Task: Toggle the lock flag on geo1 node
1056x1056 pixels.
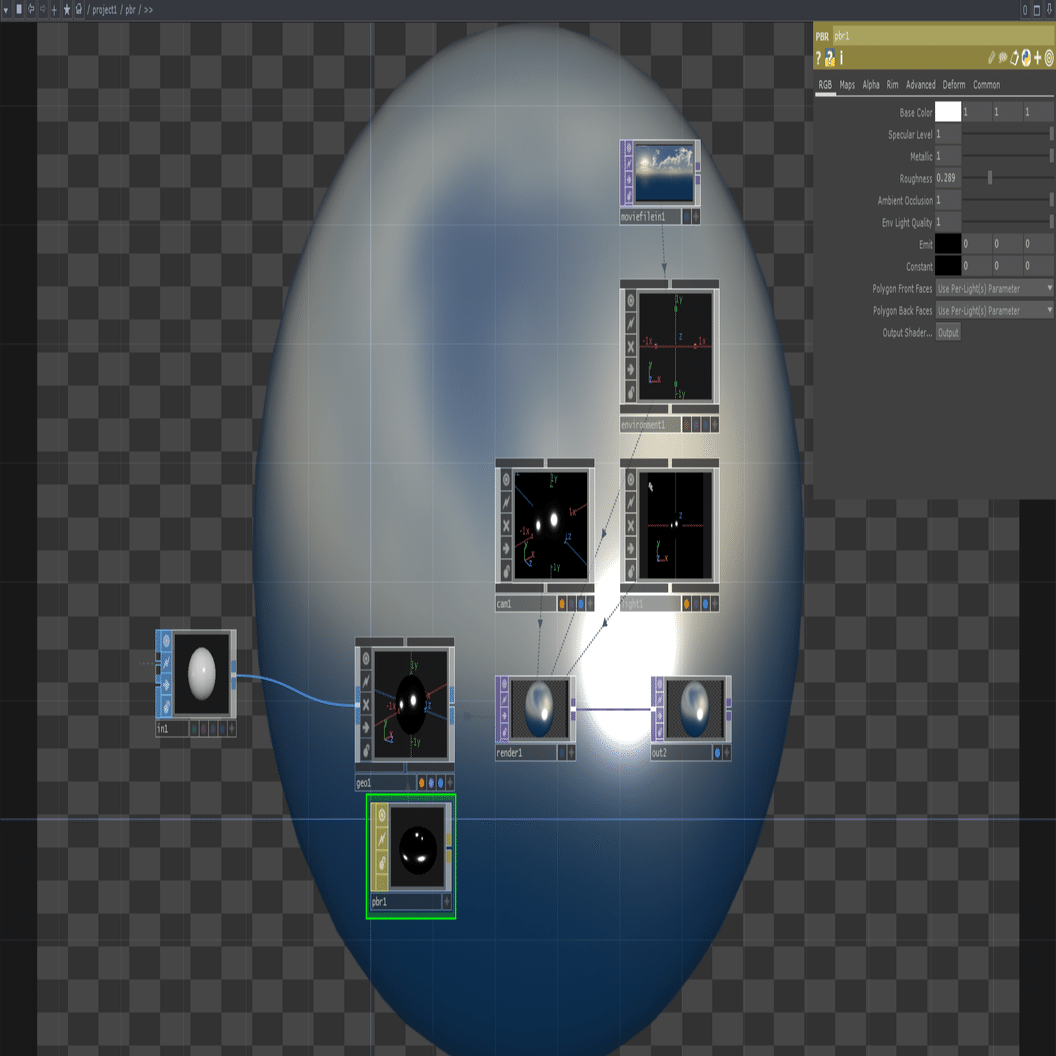Action: tap(366, 750)
